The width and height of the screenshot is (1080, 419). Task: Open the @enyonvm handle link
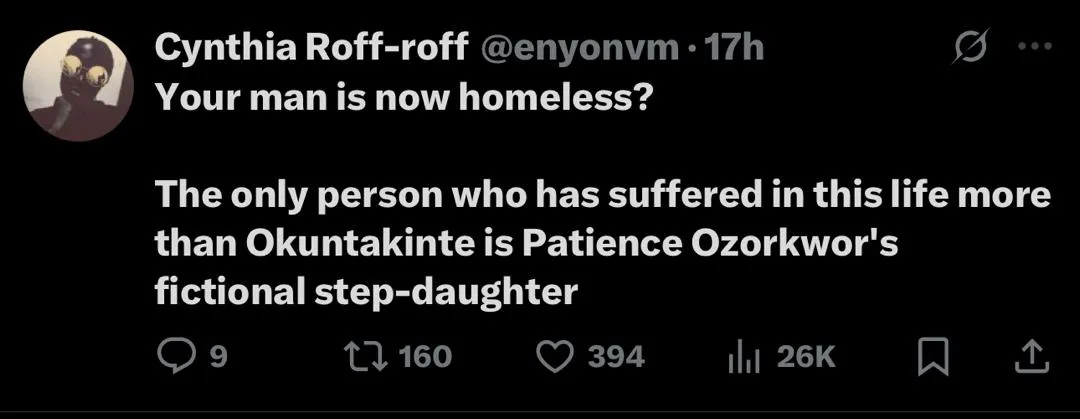(581, 48)
